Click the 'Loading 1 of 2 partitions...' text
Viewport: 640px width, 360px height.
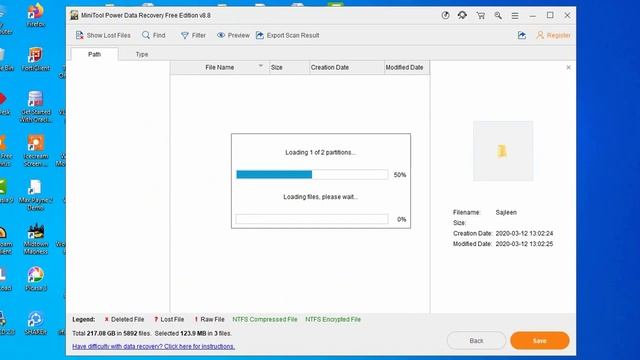tap(320, 153)
